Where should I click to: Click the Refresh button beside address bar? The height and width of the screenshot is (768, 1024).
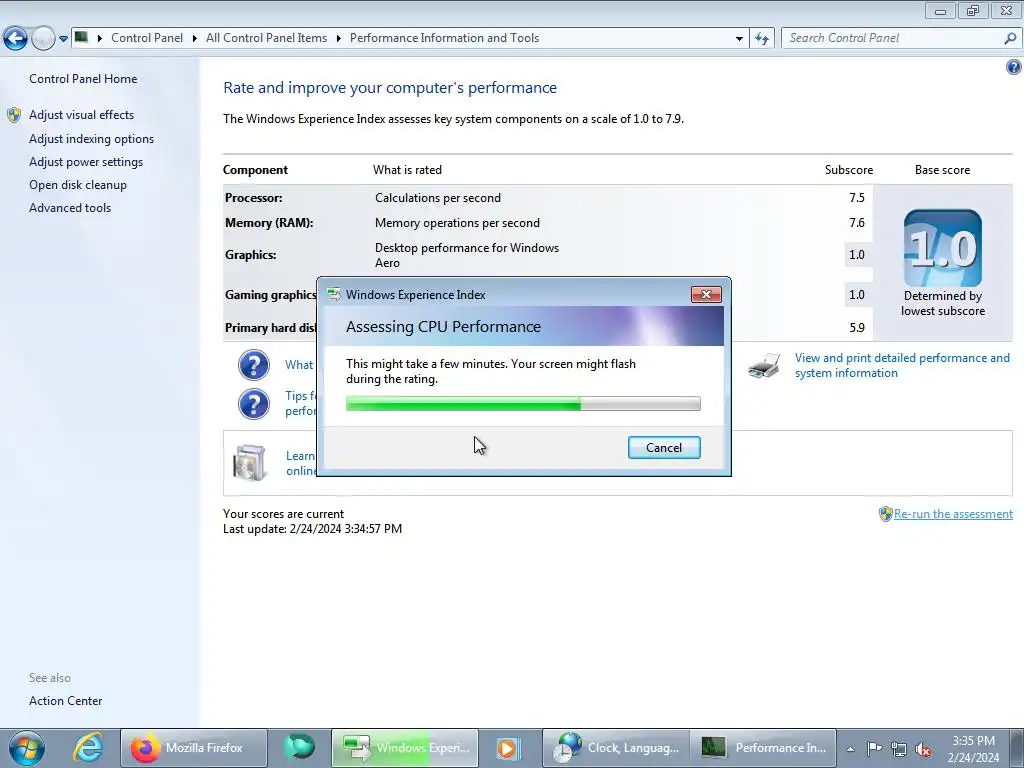point(761,39)
